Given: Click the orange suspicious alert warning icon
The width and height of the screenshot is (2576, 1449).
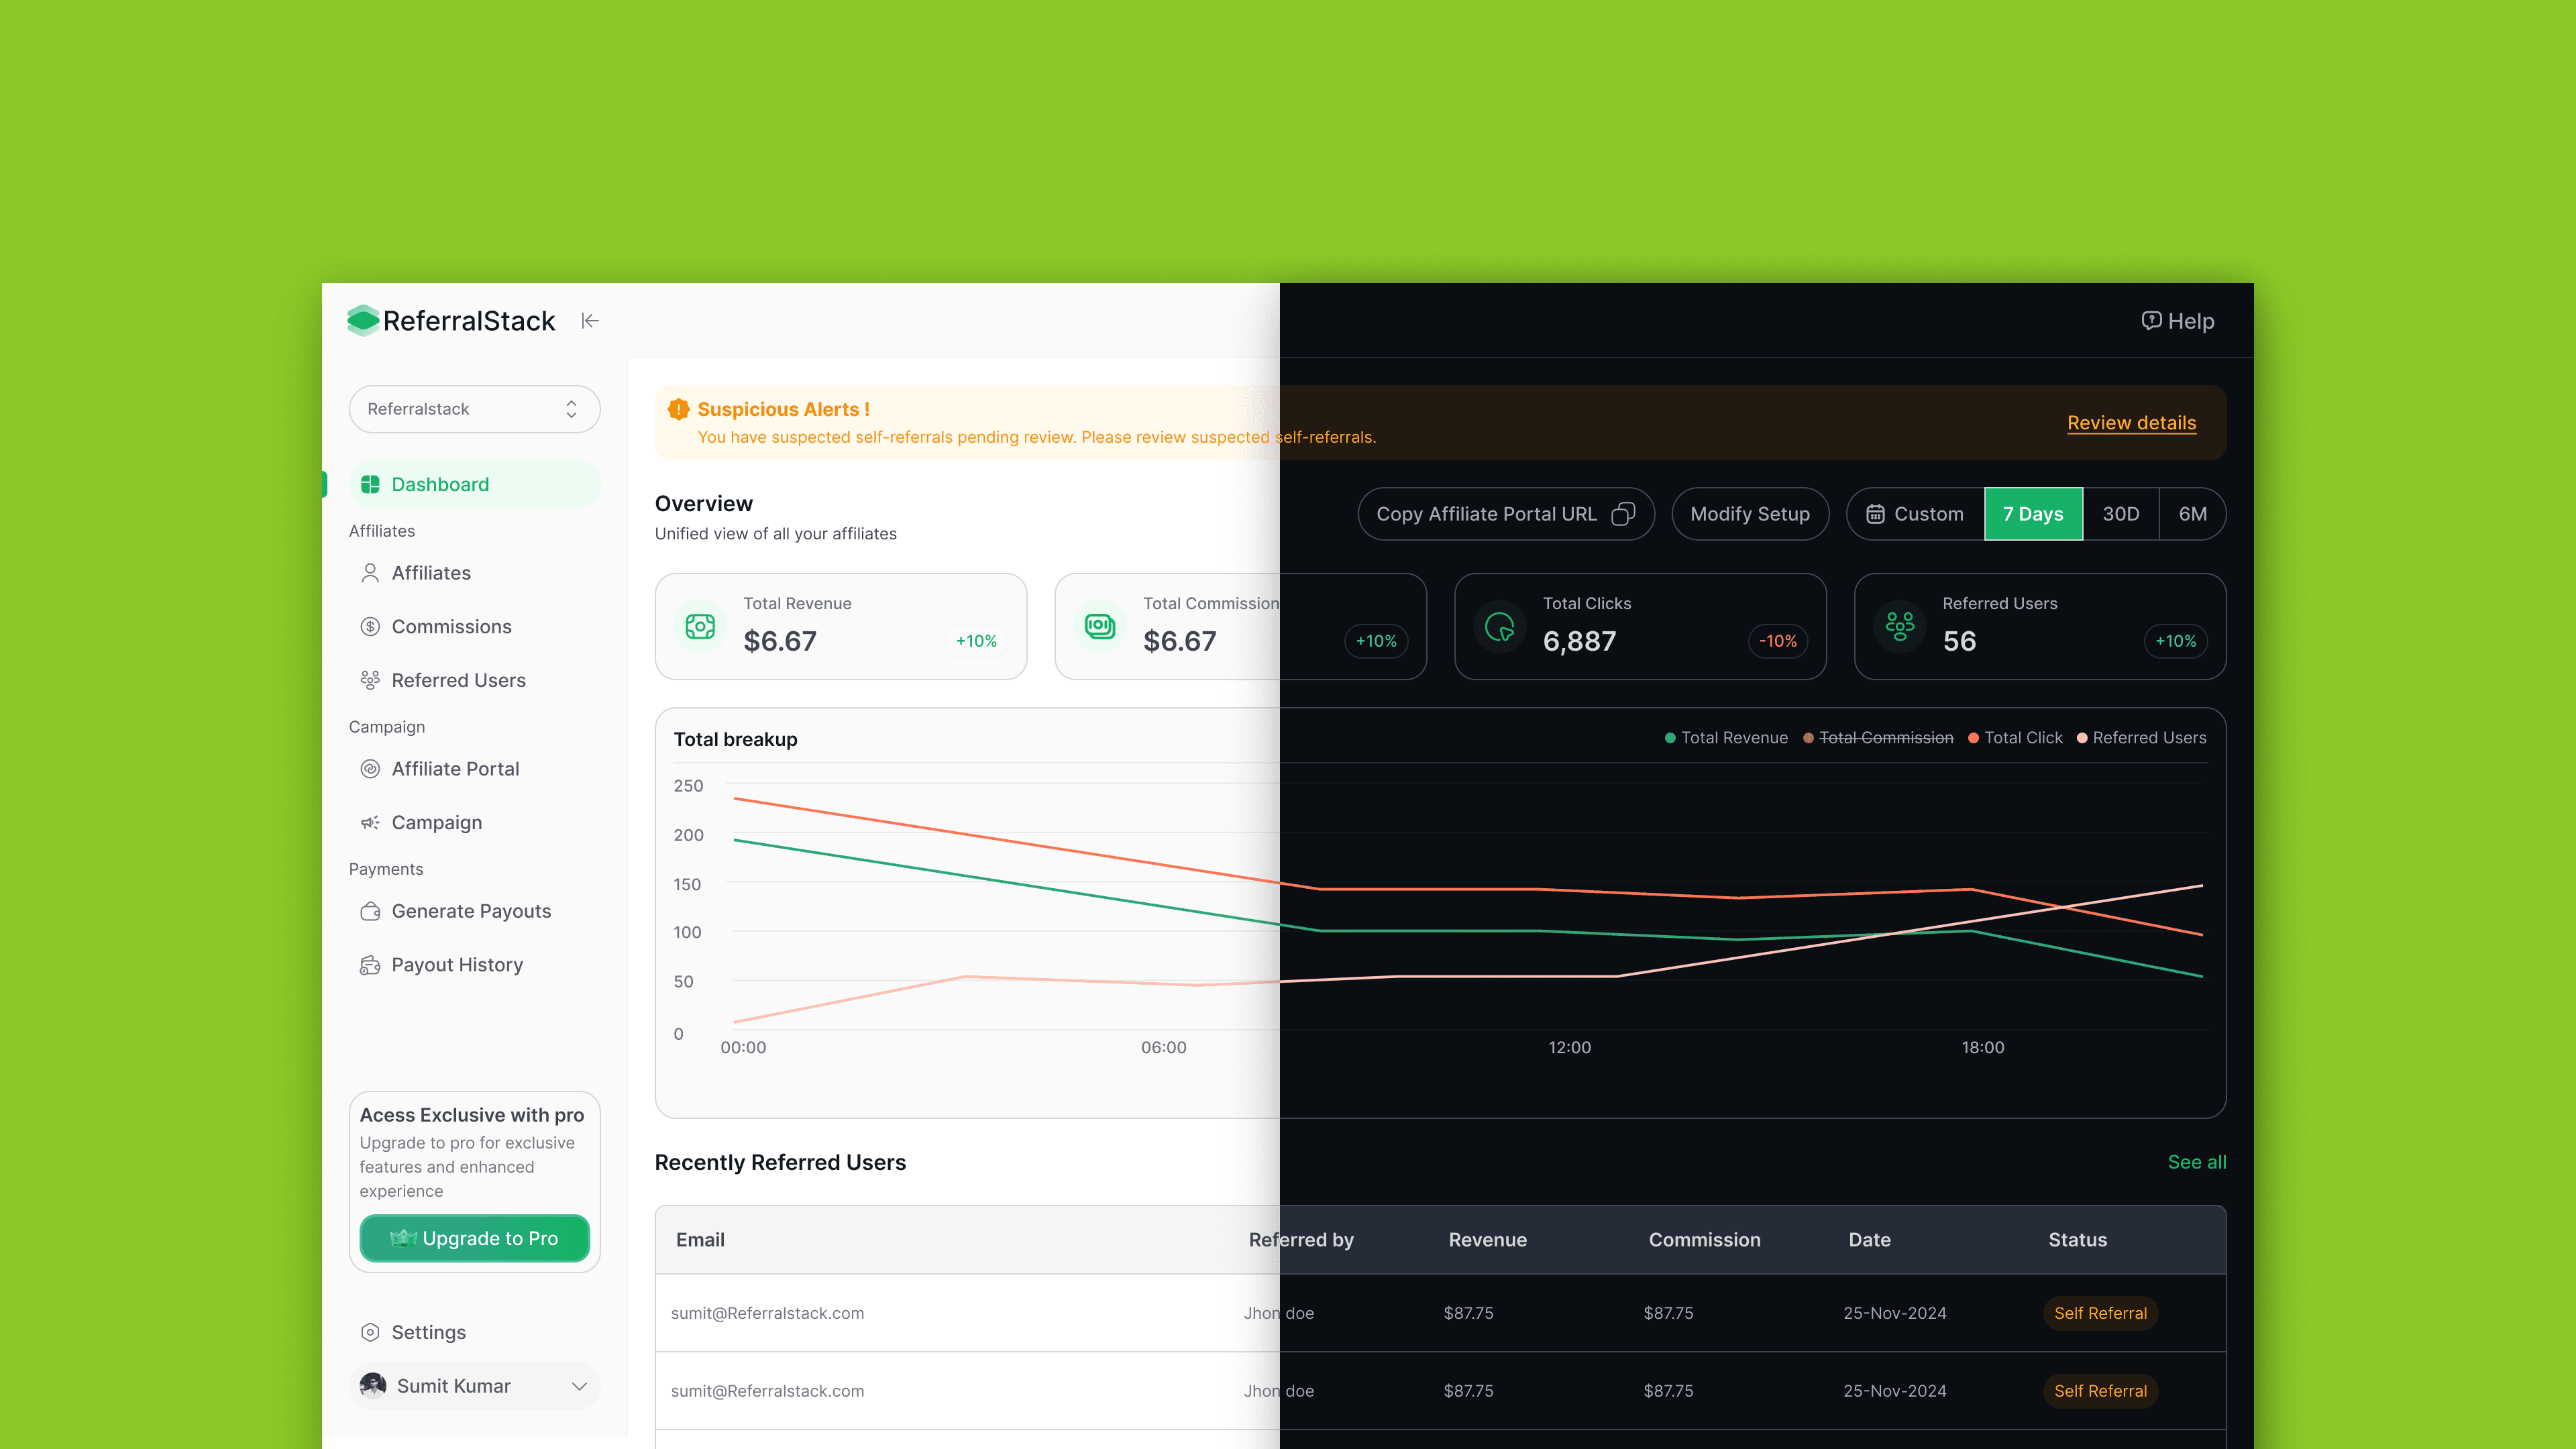Looking at the screenshot, I should coord(679,409).
